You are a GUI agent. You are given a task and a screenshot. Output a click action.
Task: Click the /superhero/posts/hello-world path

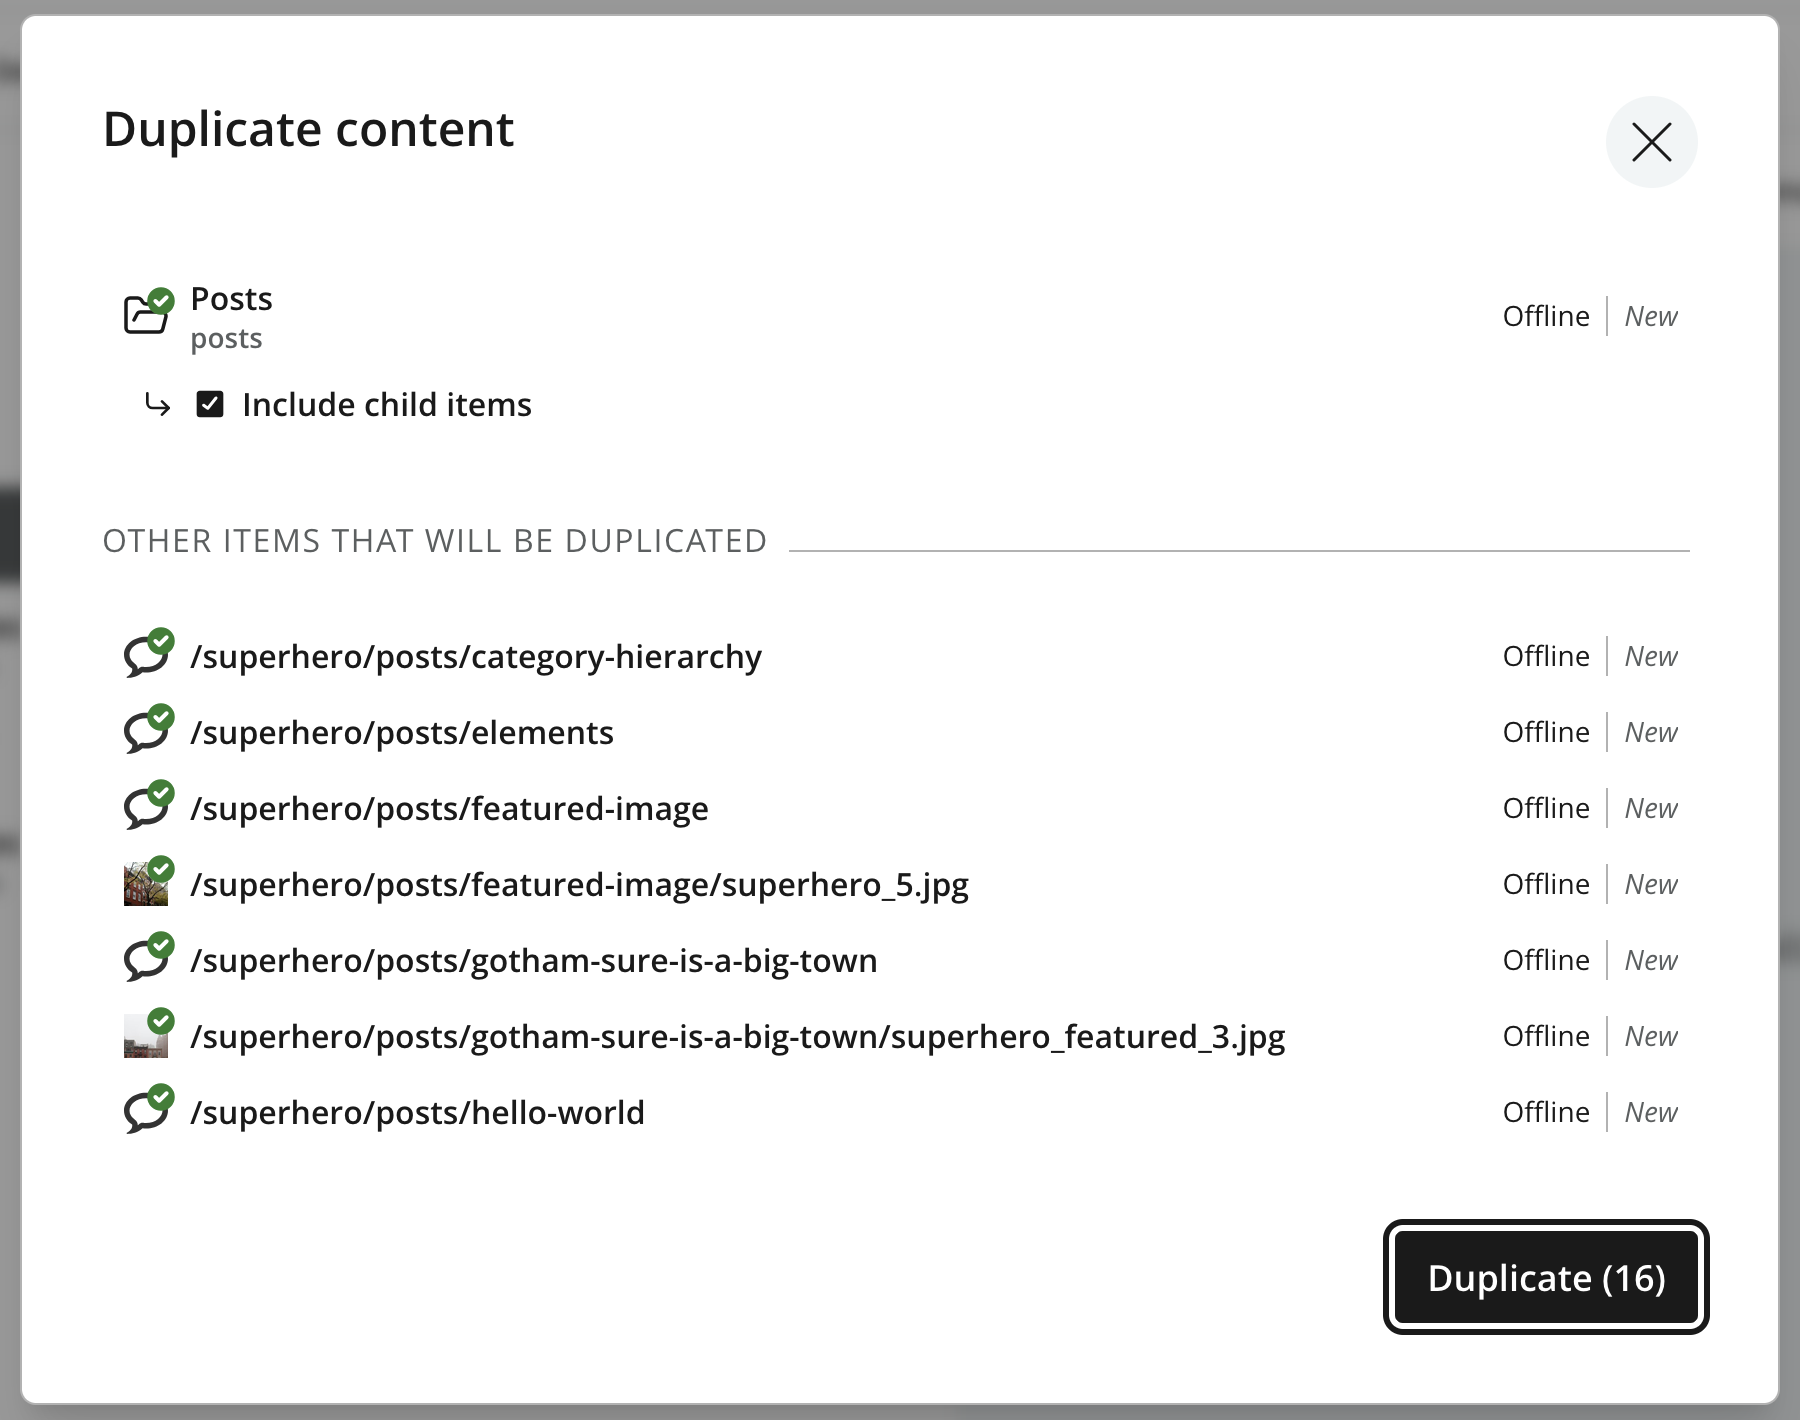[x=417, y=1113]
